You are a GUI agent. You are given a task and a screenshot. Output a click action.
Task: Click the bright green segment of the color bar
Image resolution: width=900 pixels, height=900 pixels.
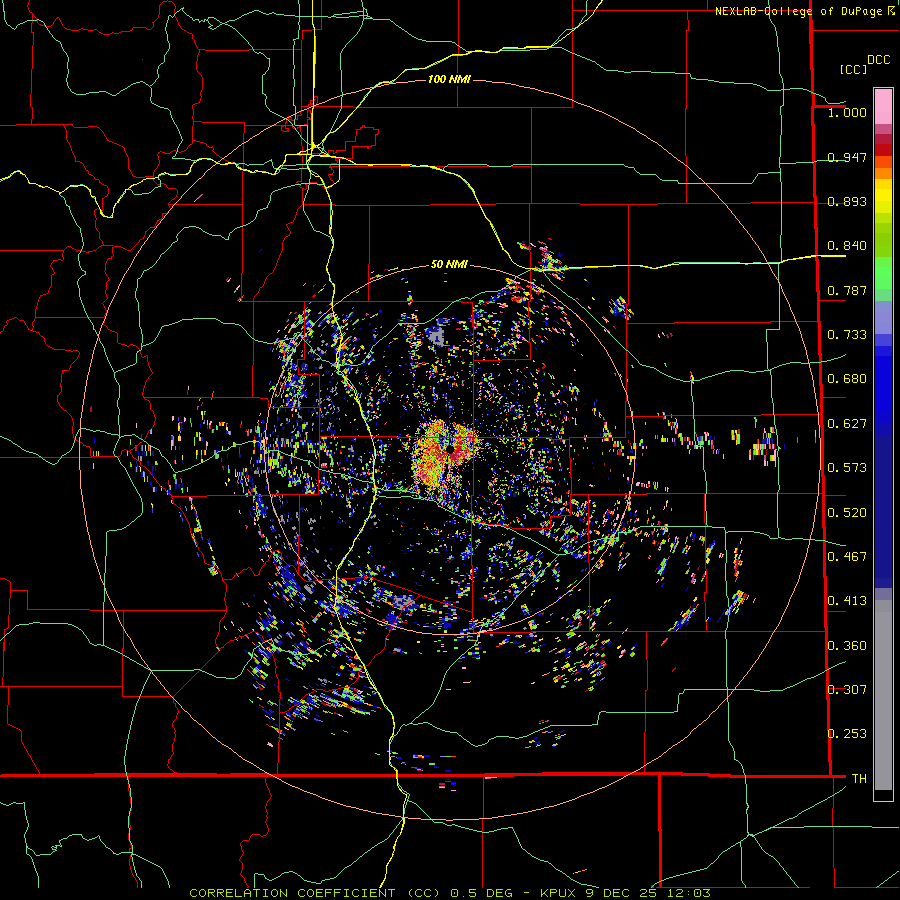883,273
